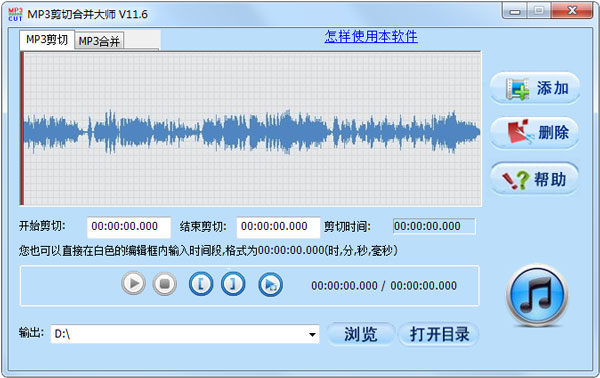Click the Play button
This screenshot has width=600, height=378.
(x=133, y=284)
